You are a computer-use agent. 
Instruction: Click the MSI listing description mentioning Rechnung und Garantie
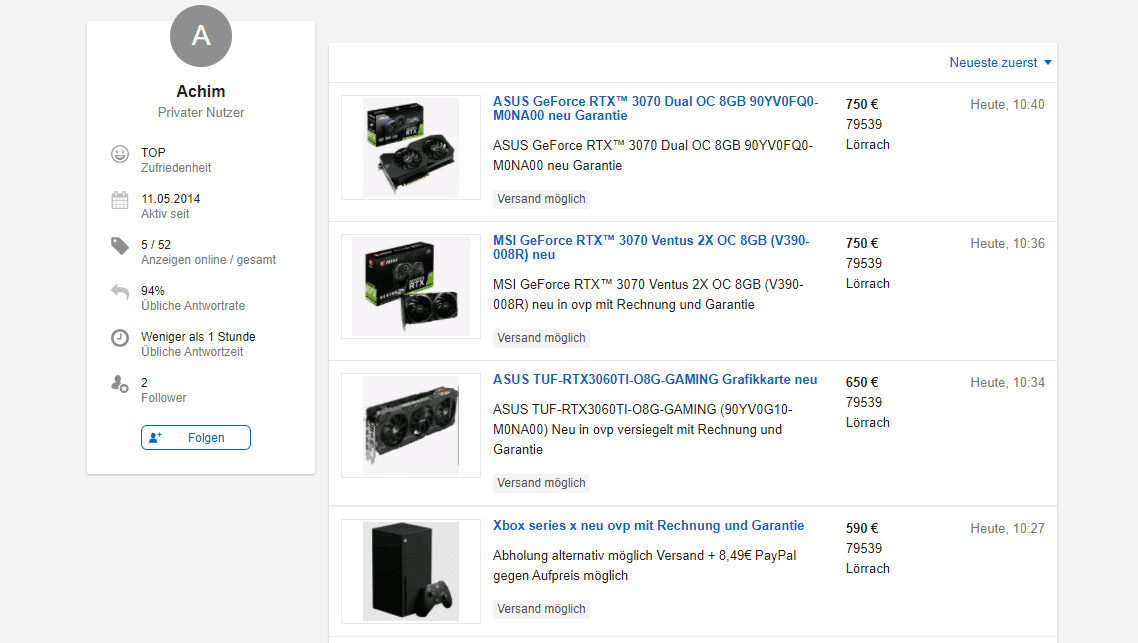point(648,295)
